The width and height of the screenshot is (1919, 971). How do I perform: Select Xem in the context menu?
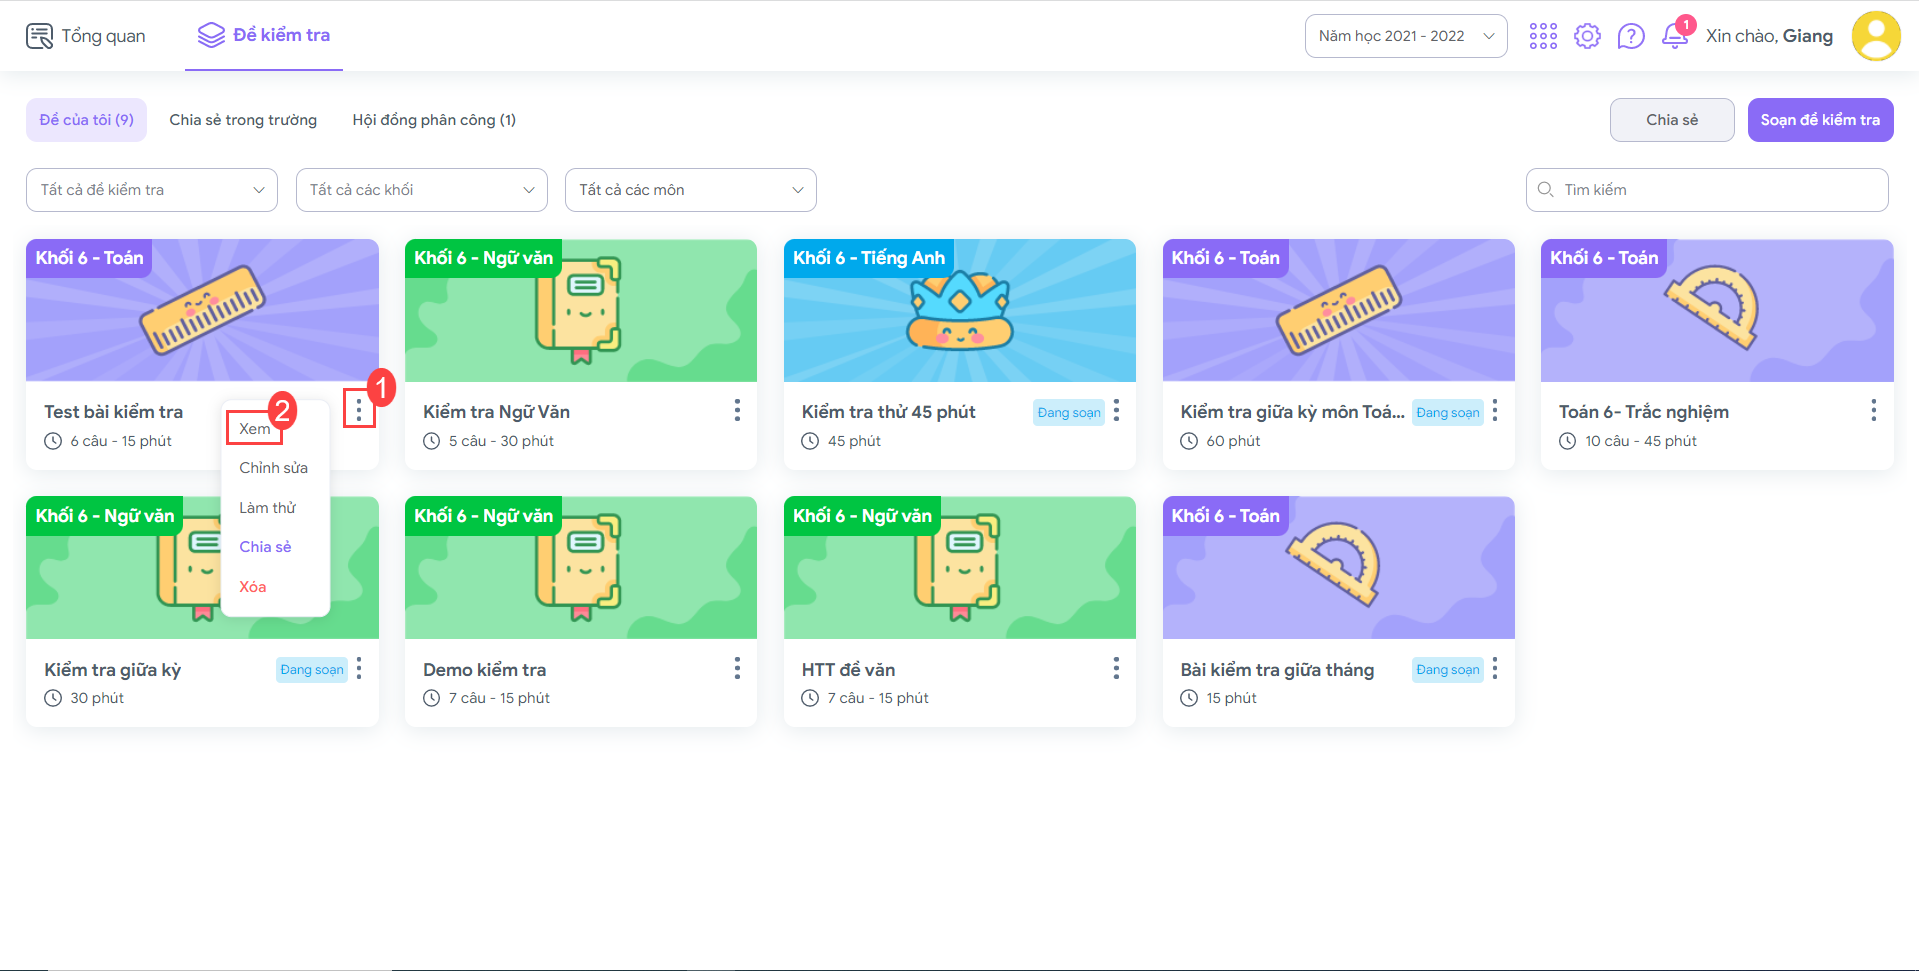coord(255,429)
